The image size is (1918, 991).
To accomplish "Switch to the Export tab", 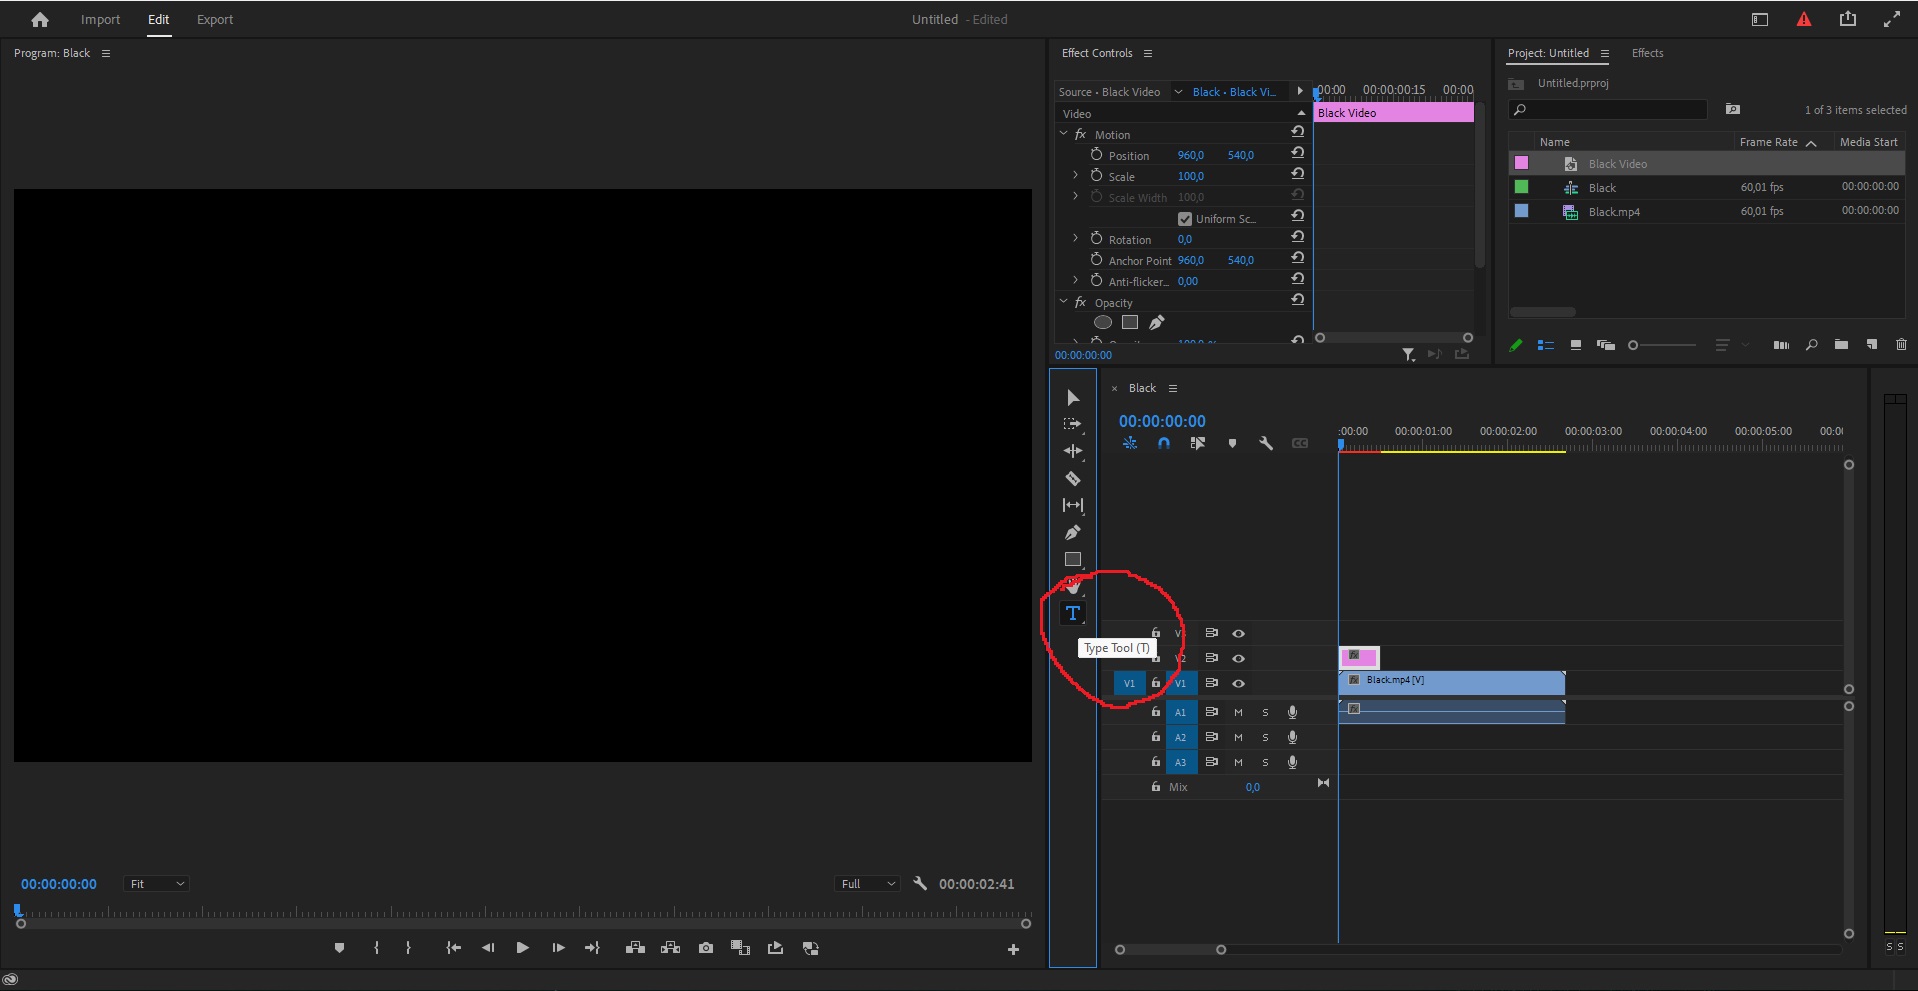I will coord(214,19).
